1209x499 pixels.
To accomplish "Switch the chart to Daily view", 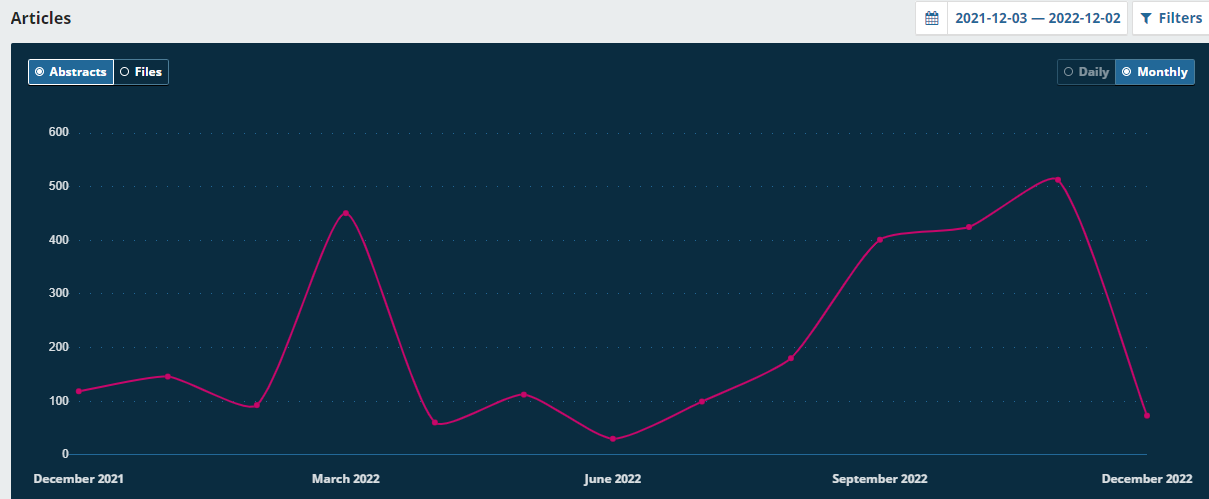I will click(1086, 72).
